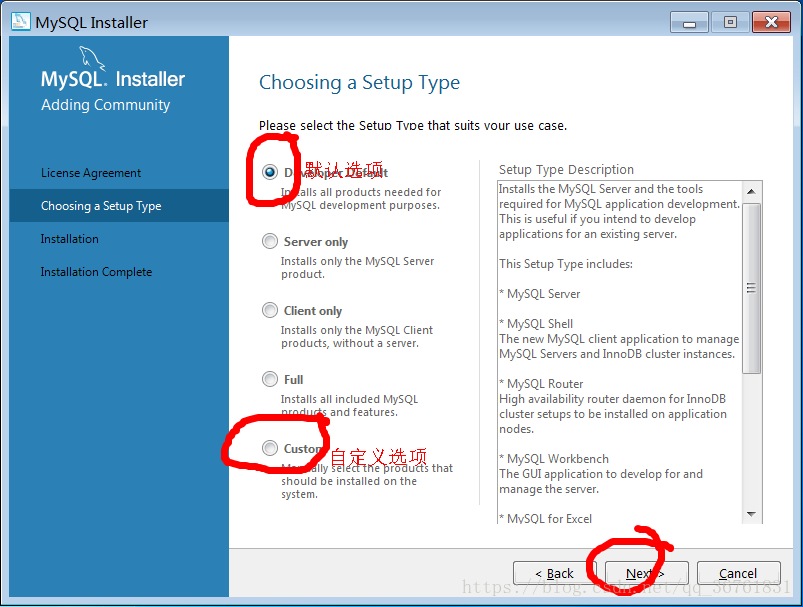803x607 pixels.
Task: Click the Back button
Action: tap(555, 573)
